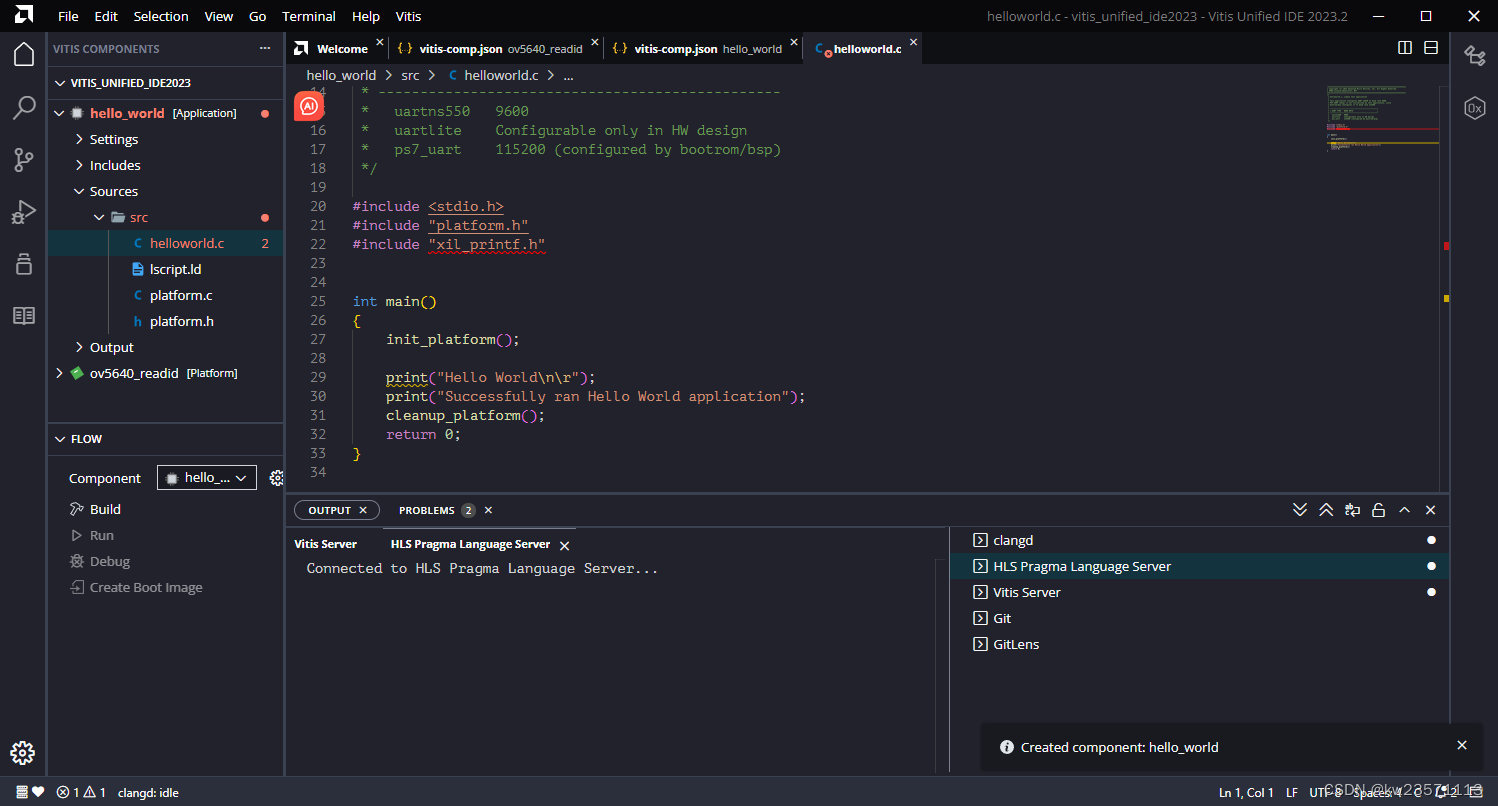Expand the Settings tree node
This screenshot has height=806, width=1498.
point(80,139)
